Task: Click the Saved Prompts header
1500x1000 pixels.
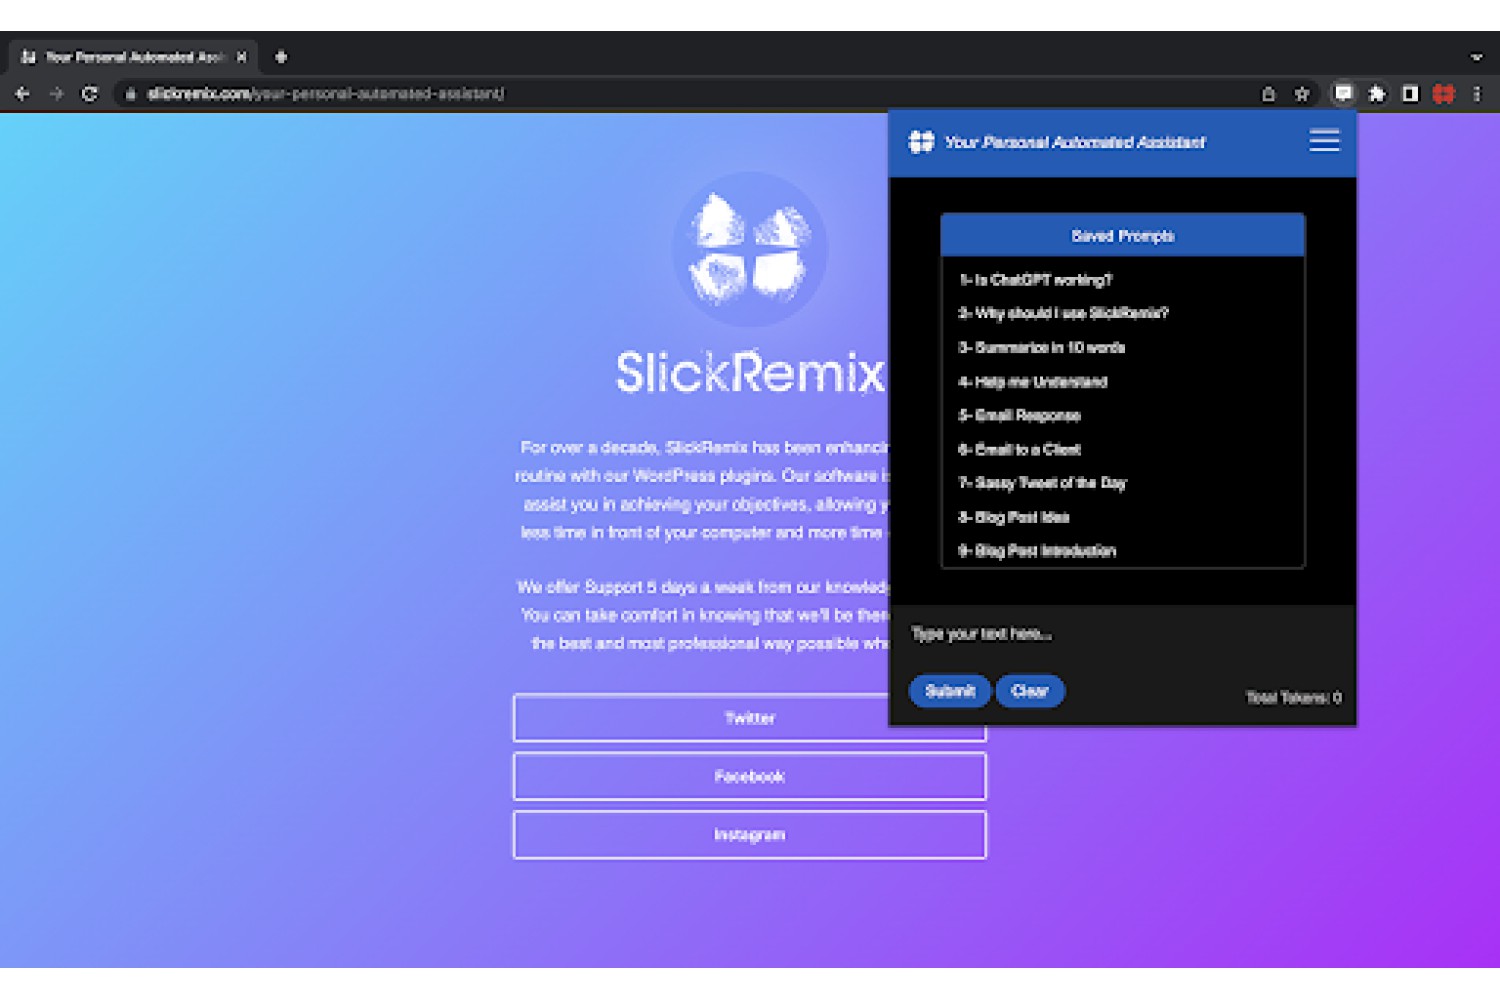Action: click(x=1123, y=236)
